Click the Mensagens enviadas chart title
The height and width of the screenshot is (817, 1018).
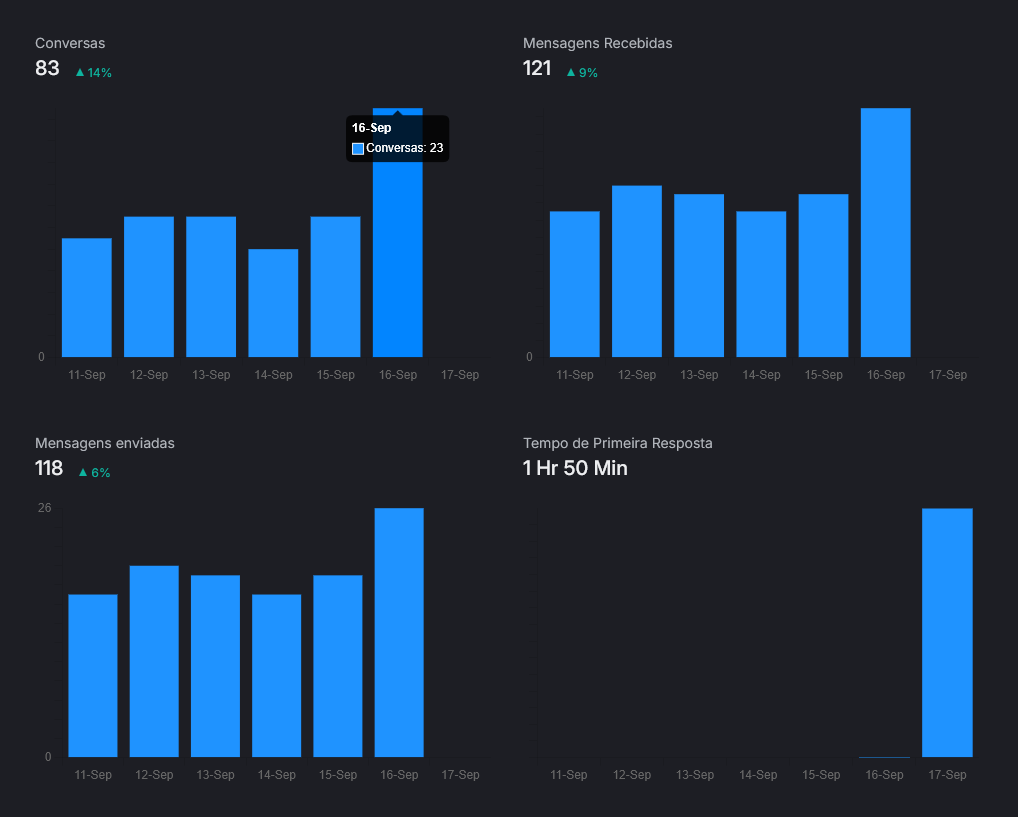(105, 443)
